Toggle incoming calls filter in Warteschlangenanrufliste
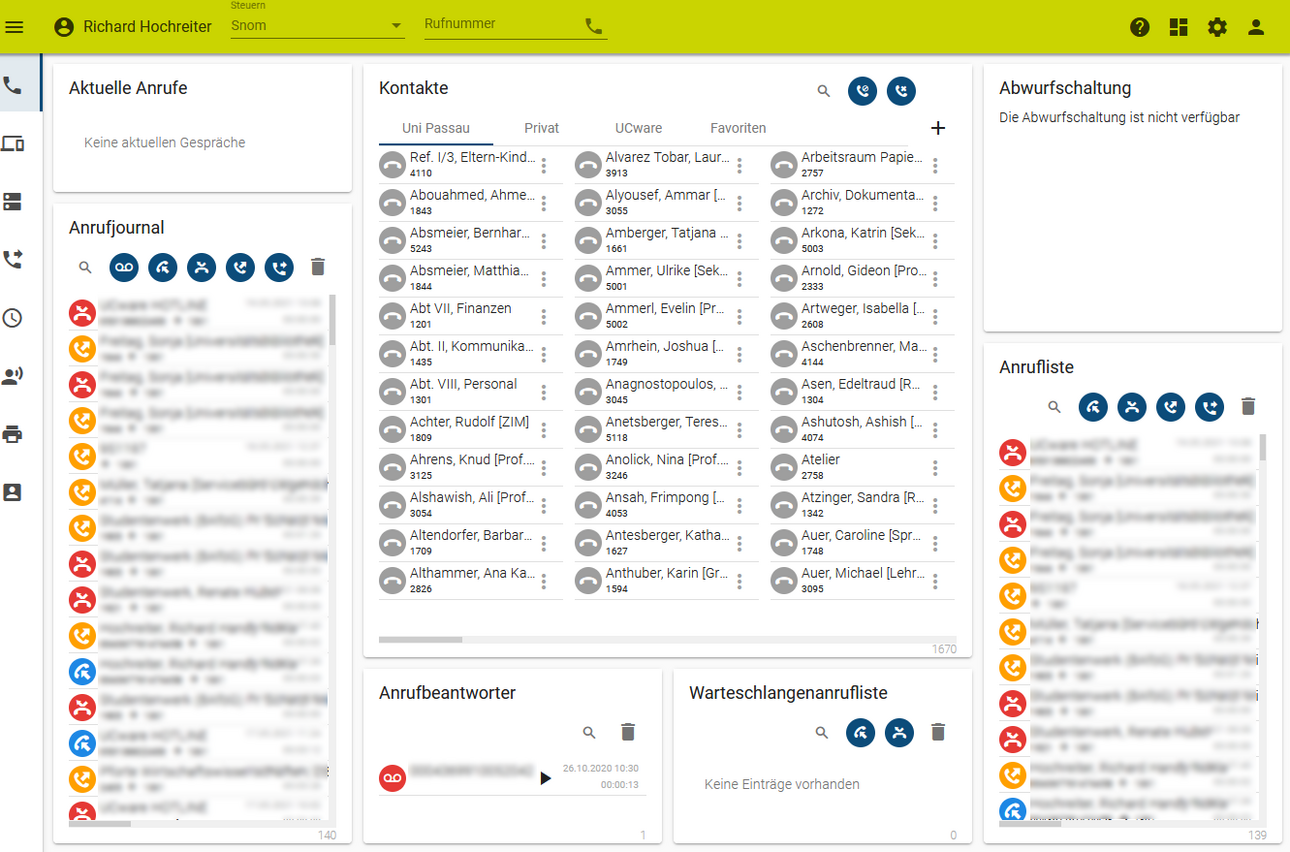 [x=861, y=733]
